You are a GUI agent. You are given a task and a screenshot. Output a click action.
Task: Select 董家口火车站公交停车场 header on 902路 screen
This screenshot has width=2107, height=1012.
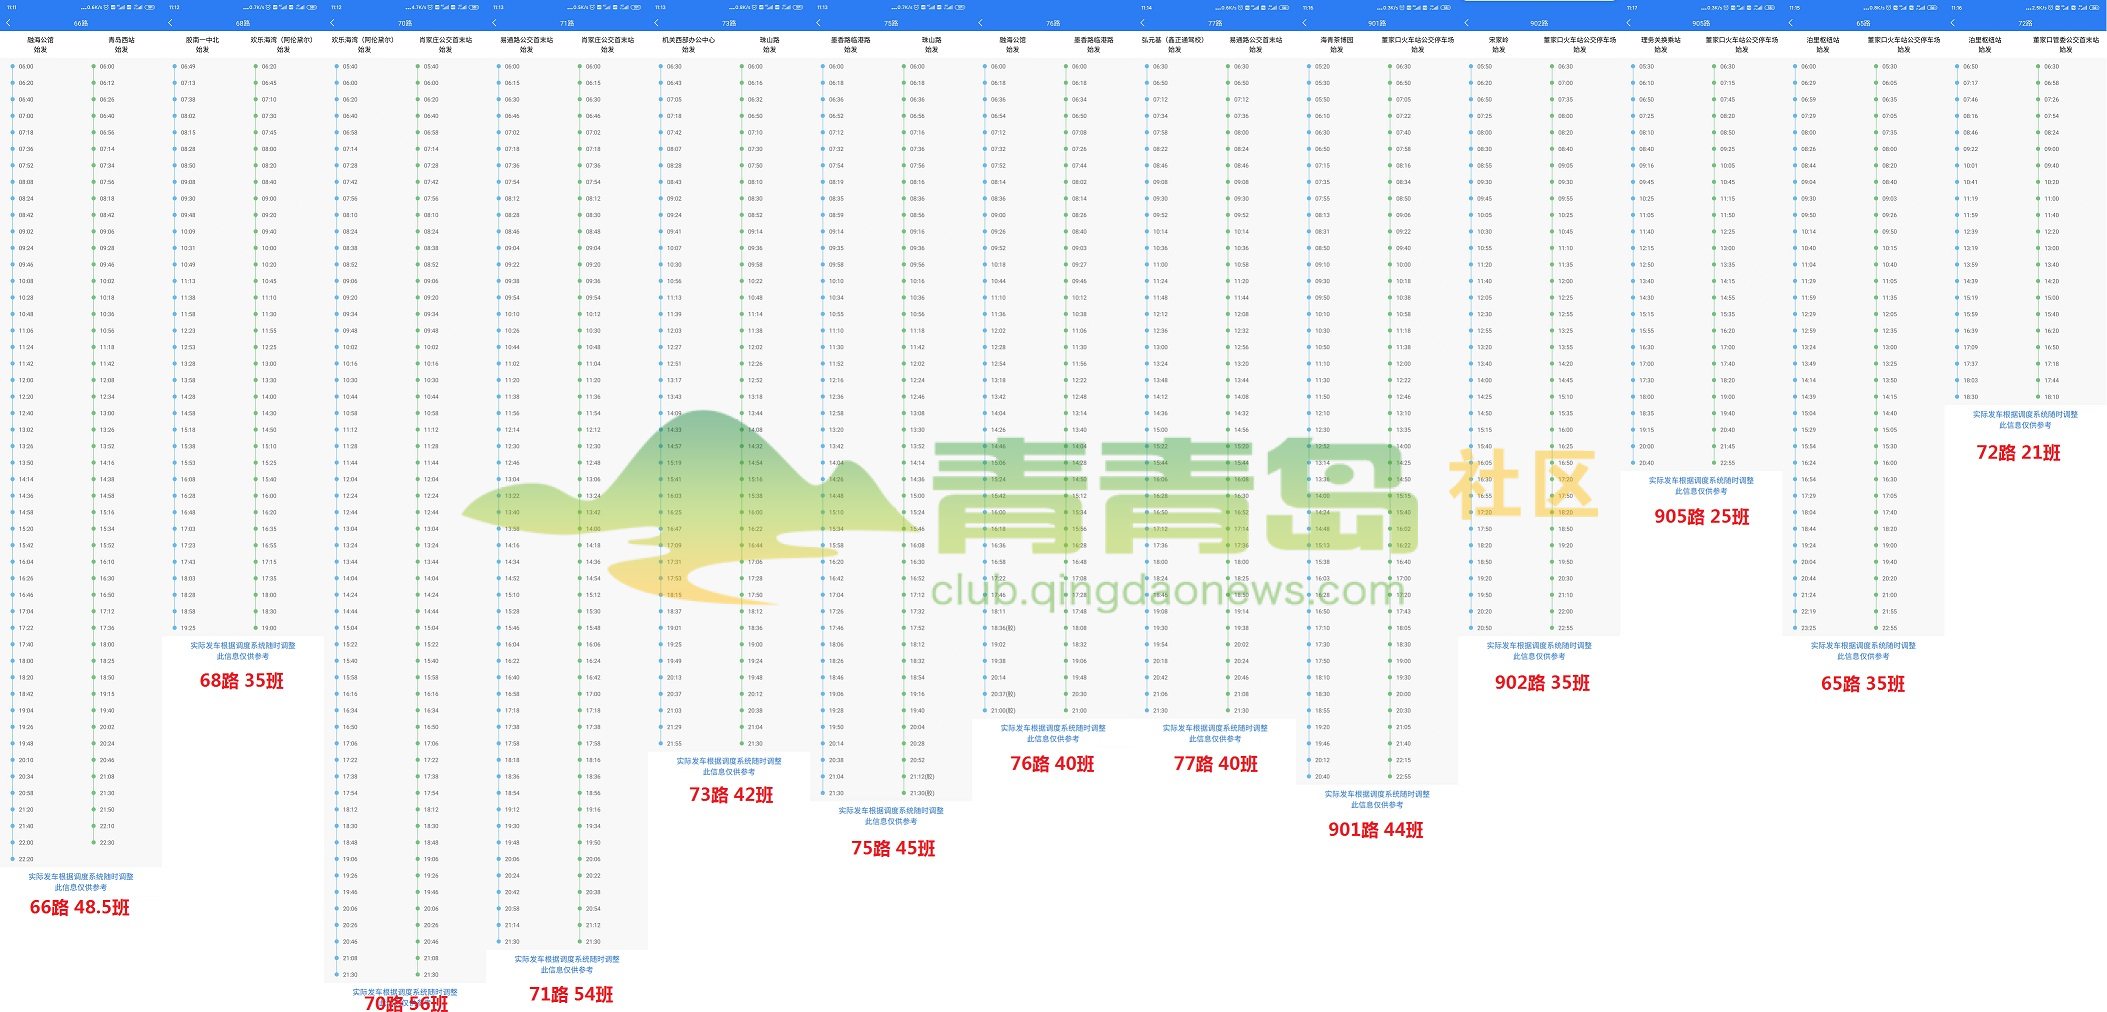[1579, 45]
